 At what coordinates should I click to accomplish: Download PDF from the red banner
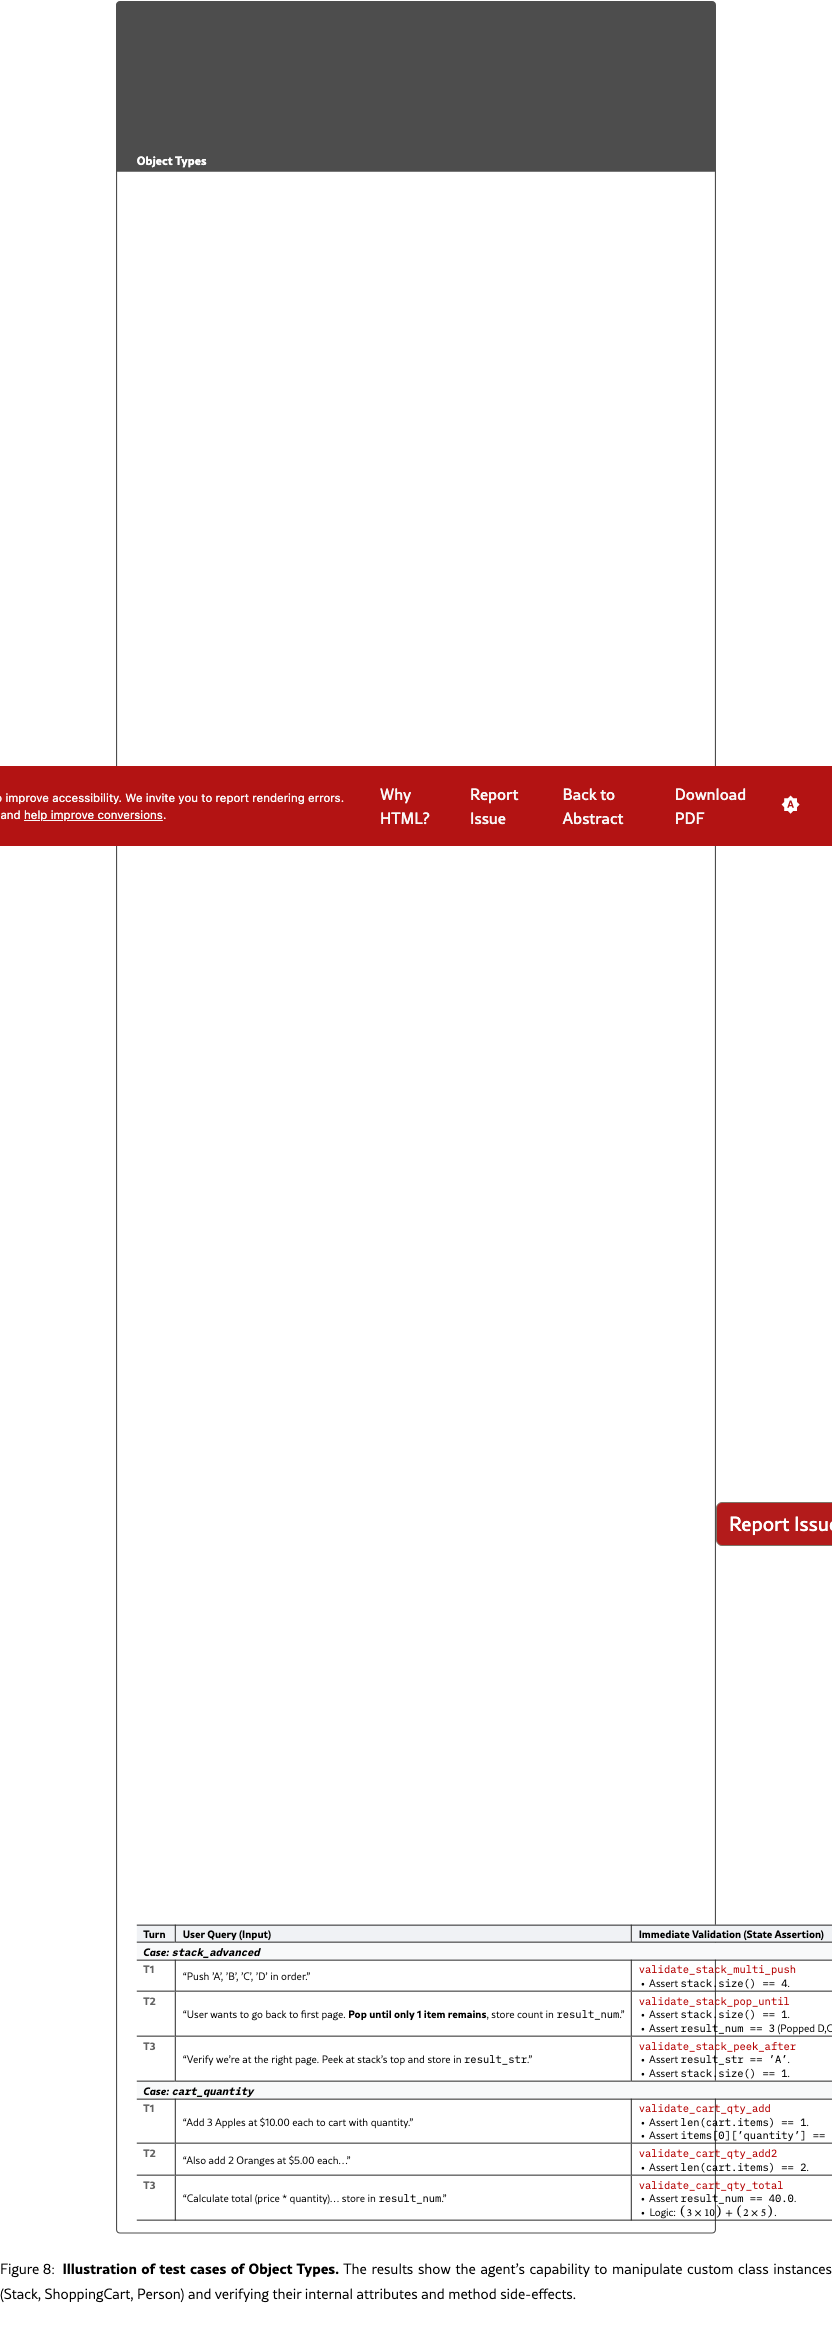[x=709, y=806]
